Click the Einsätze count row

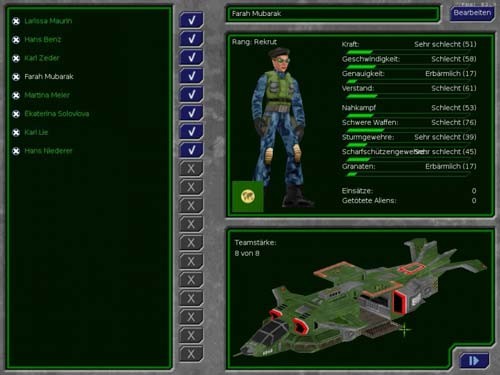tap(409, 191)
